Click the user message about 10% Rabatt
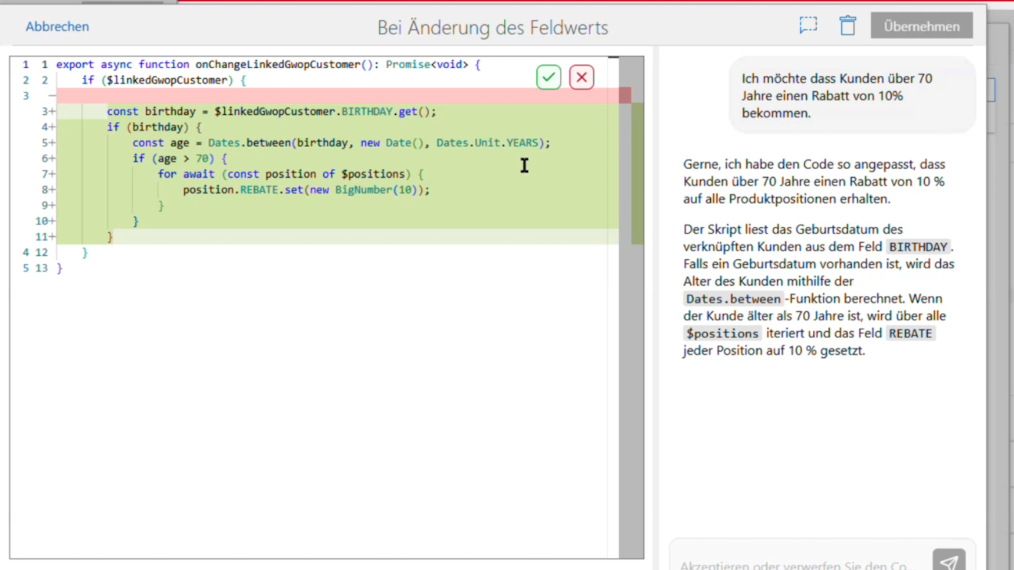The width and height of the screenshot is (1014, 570). pyautogui.click(x=852, y=96)
